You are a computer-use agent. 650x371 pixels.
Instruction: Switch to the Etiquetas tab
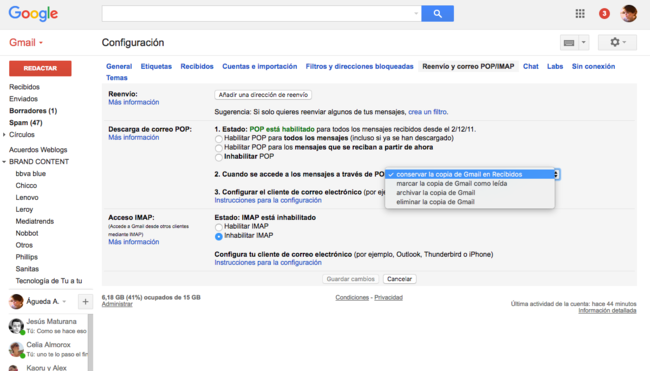[156, 66]
